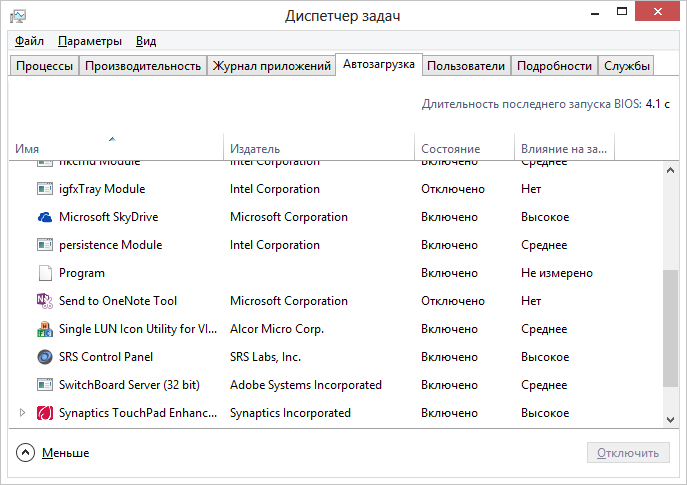Click publisher SRS Labs, Inc.

266,357
